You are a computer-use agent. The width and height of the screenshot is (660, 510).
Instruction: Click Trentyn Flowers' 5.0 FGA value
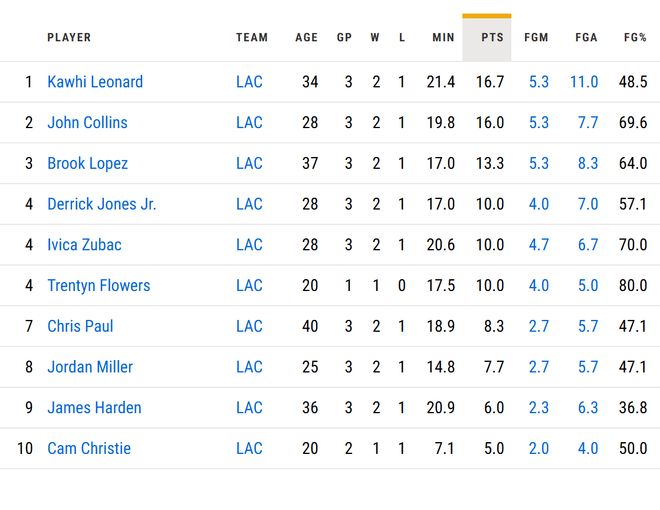tap(587, 286)
